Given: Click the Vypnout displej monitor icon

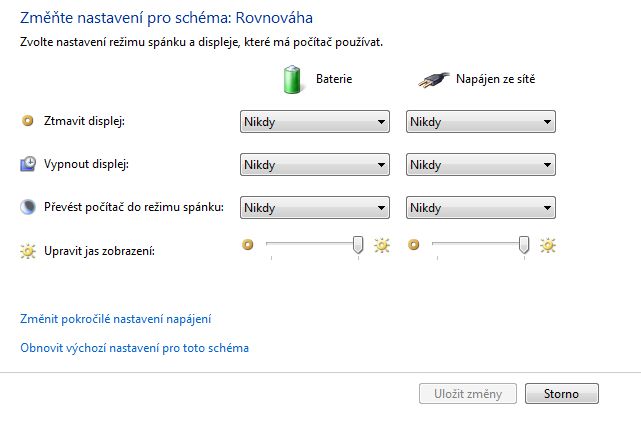Looking at the screenshot, I should [28, 164].
